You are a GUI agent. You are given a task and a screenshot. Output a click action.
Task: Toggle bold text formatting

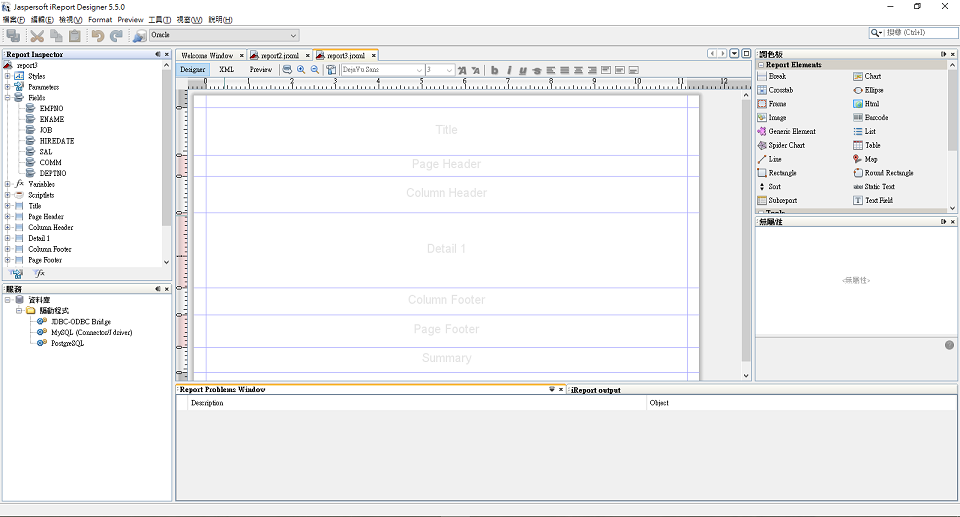[494, 70]
